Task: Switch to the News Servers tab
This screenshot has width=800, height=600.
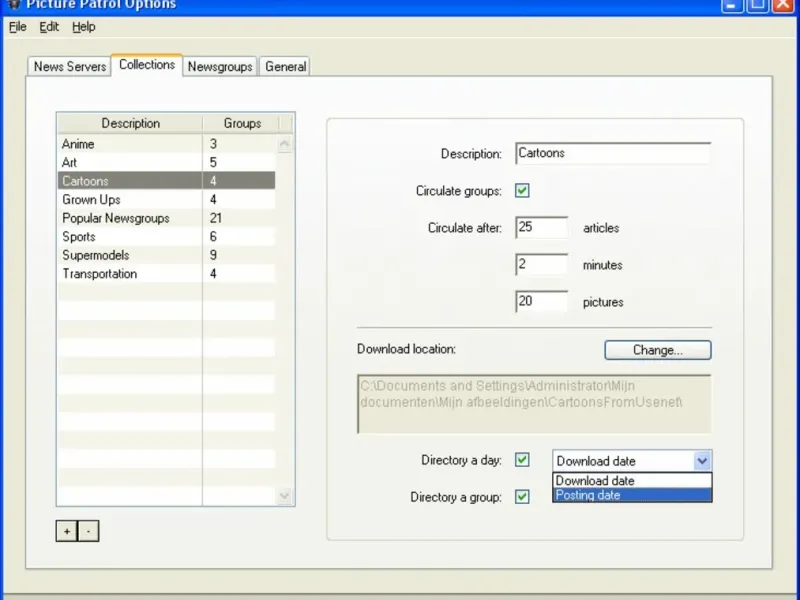Action: 70,67
